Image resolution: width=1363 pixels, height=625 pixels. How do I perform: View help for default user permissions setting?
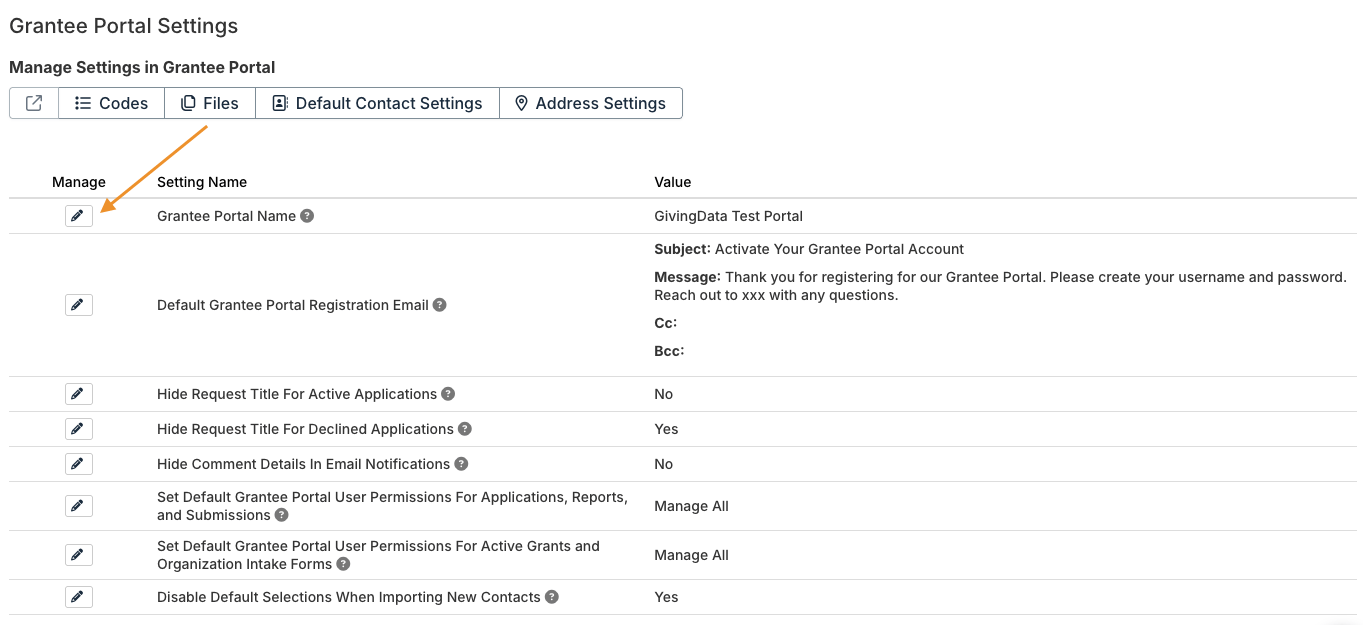[x=281, y=514]
